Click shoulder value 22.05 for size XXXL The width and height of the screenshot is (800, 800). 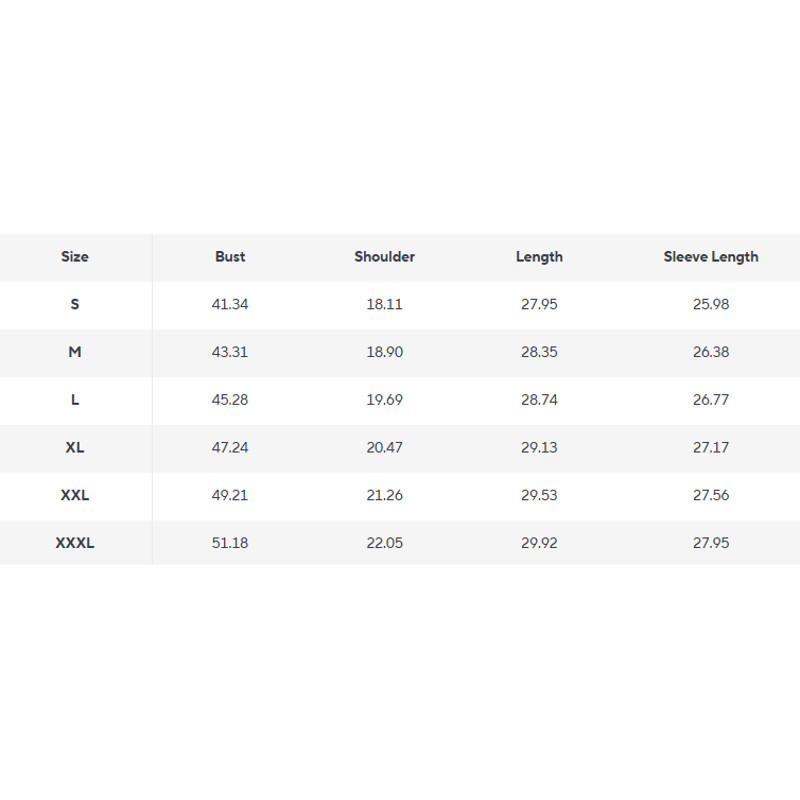click(x=384, y=544)
